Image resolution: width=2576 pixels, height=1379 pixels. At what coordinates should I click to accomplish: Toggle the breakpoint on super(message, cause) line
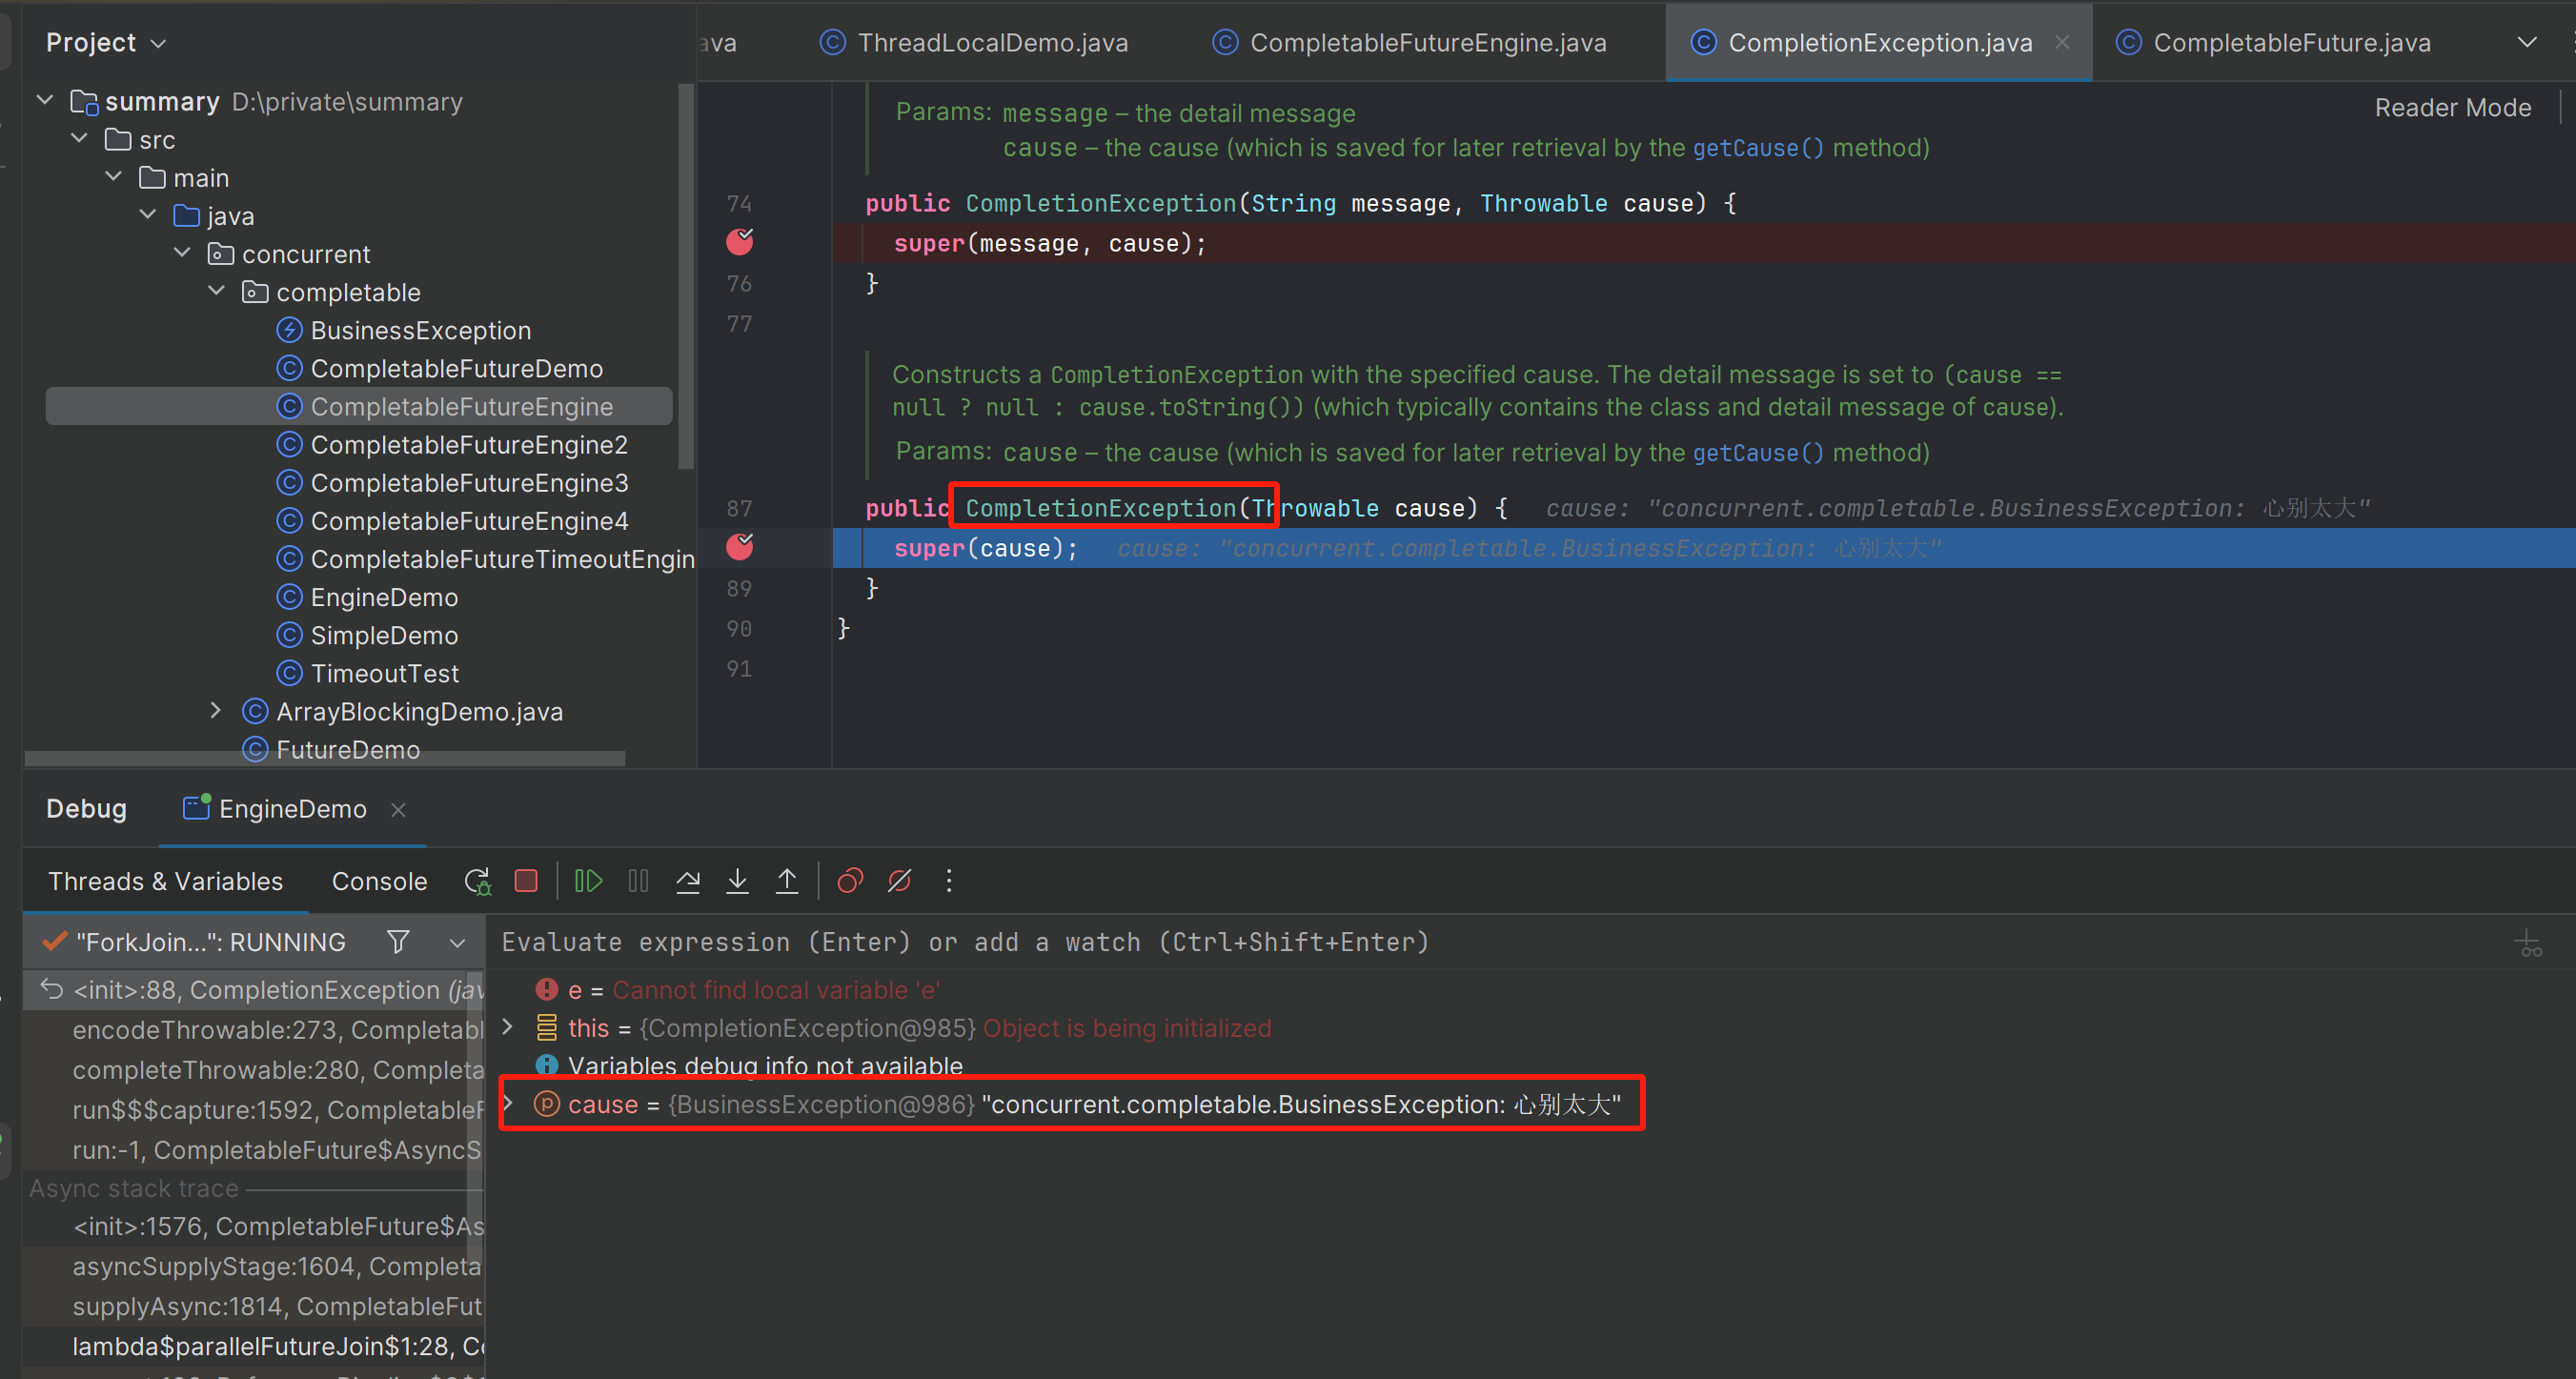[x=740, y=242]
